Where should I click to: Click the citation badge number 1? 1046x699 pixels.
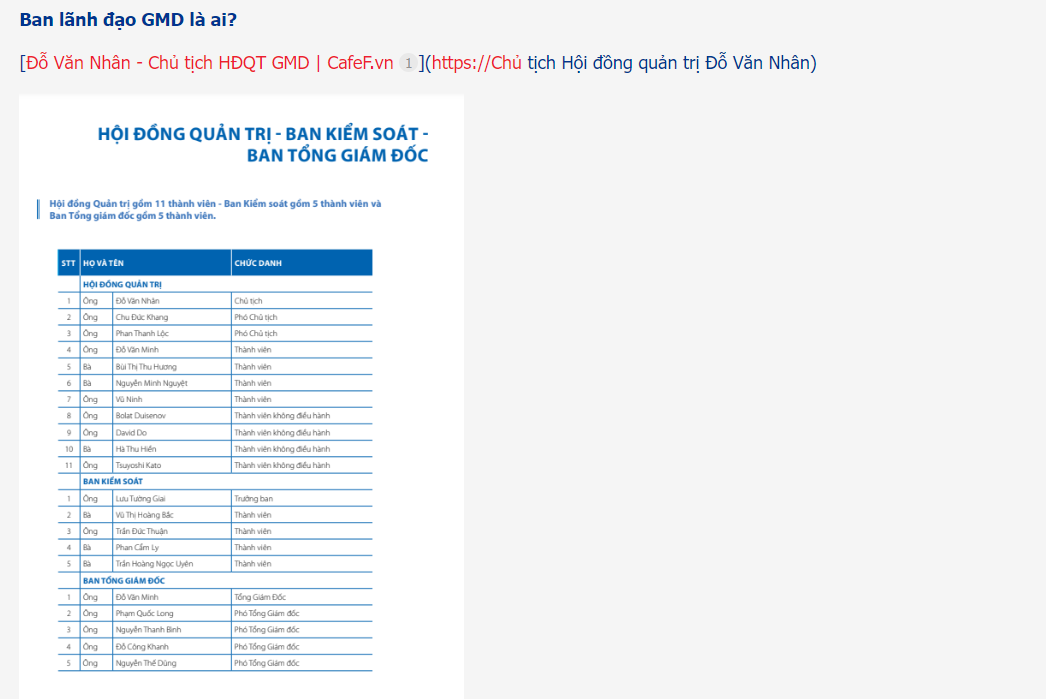point(408,63)
